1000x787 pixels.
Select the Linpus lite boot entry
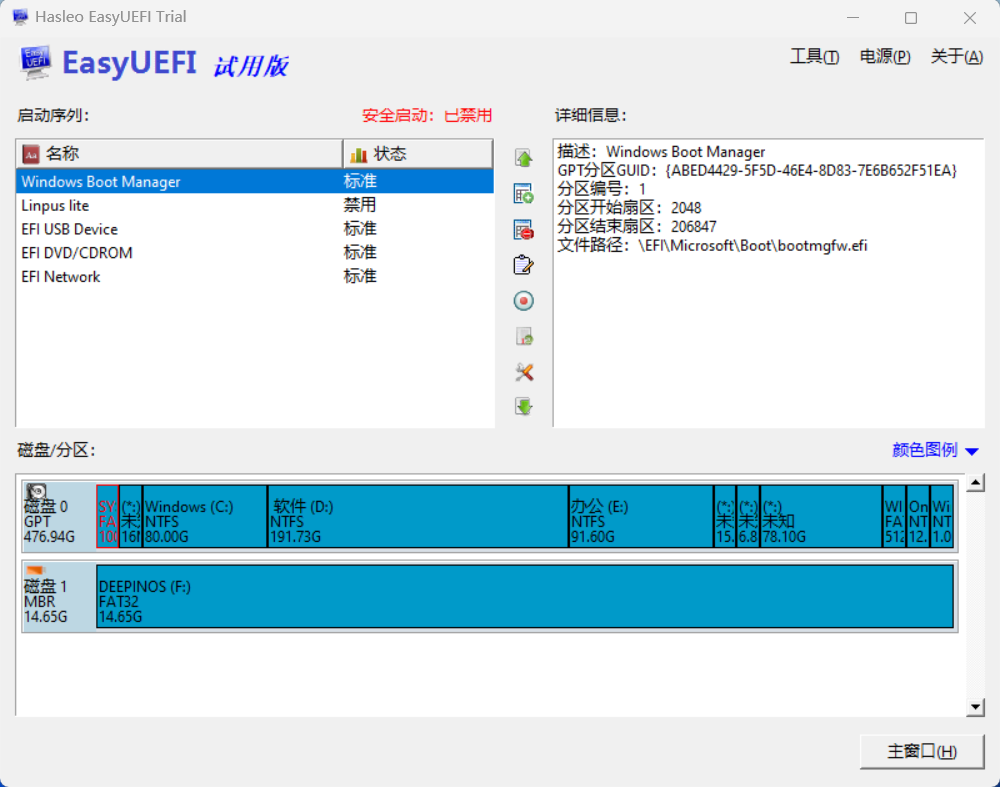(x=254, y=205)
